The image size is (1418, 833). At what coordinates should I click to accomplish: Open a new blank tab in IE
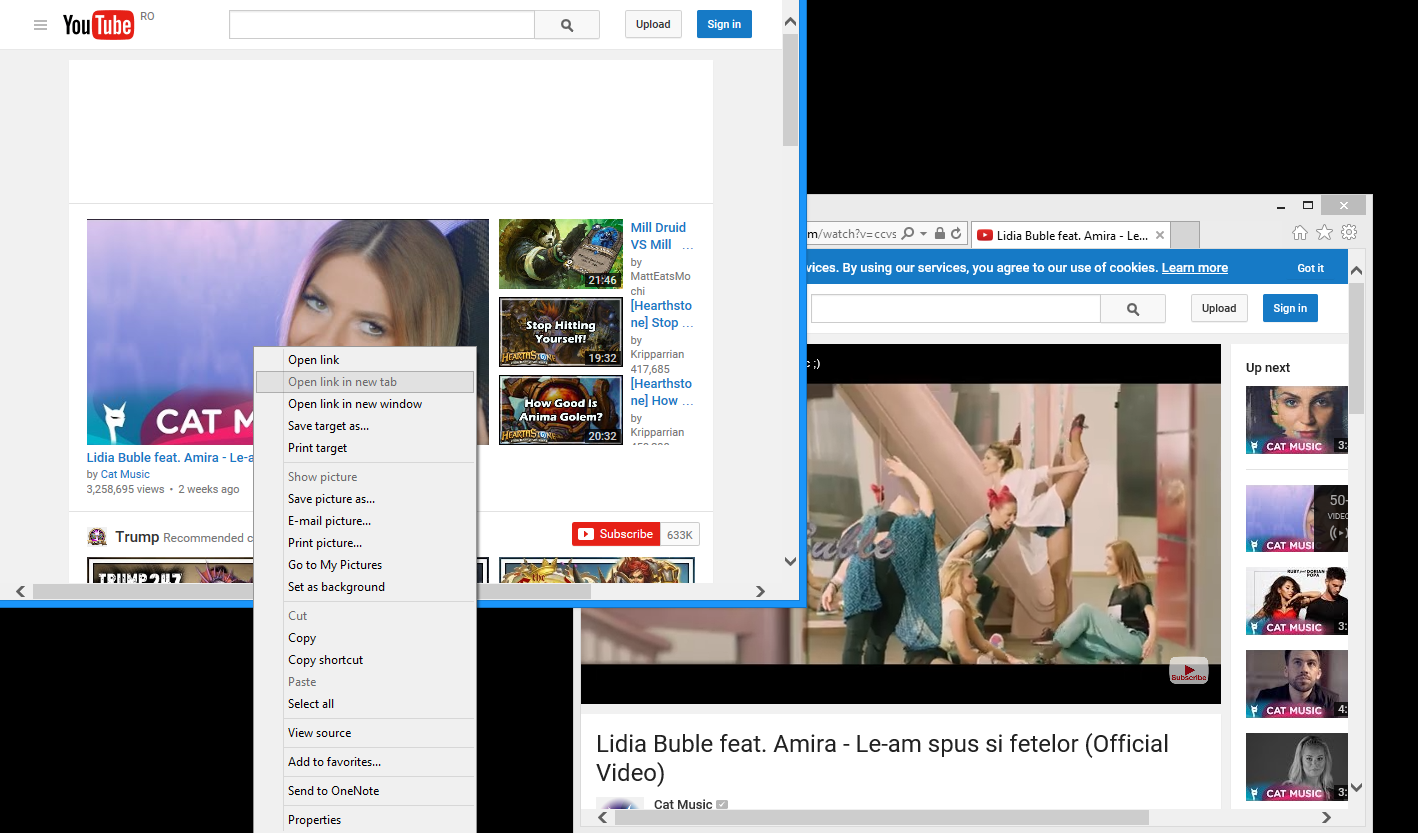(1184, 236)
